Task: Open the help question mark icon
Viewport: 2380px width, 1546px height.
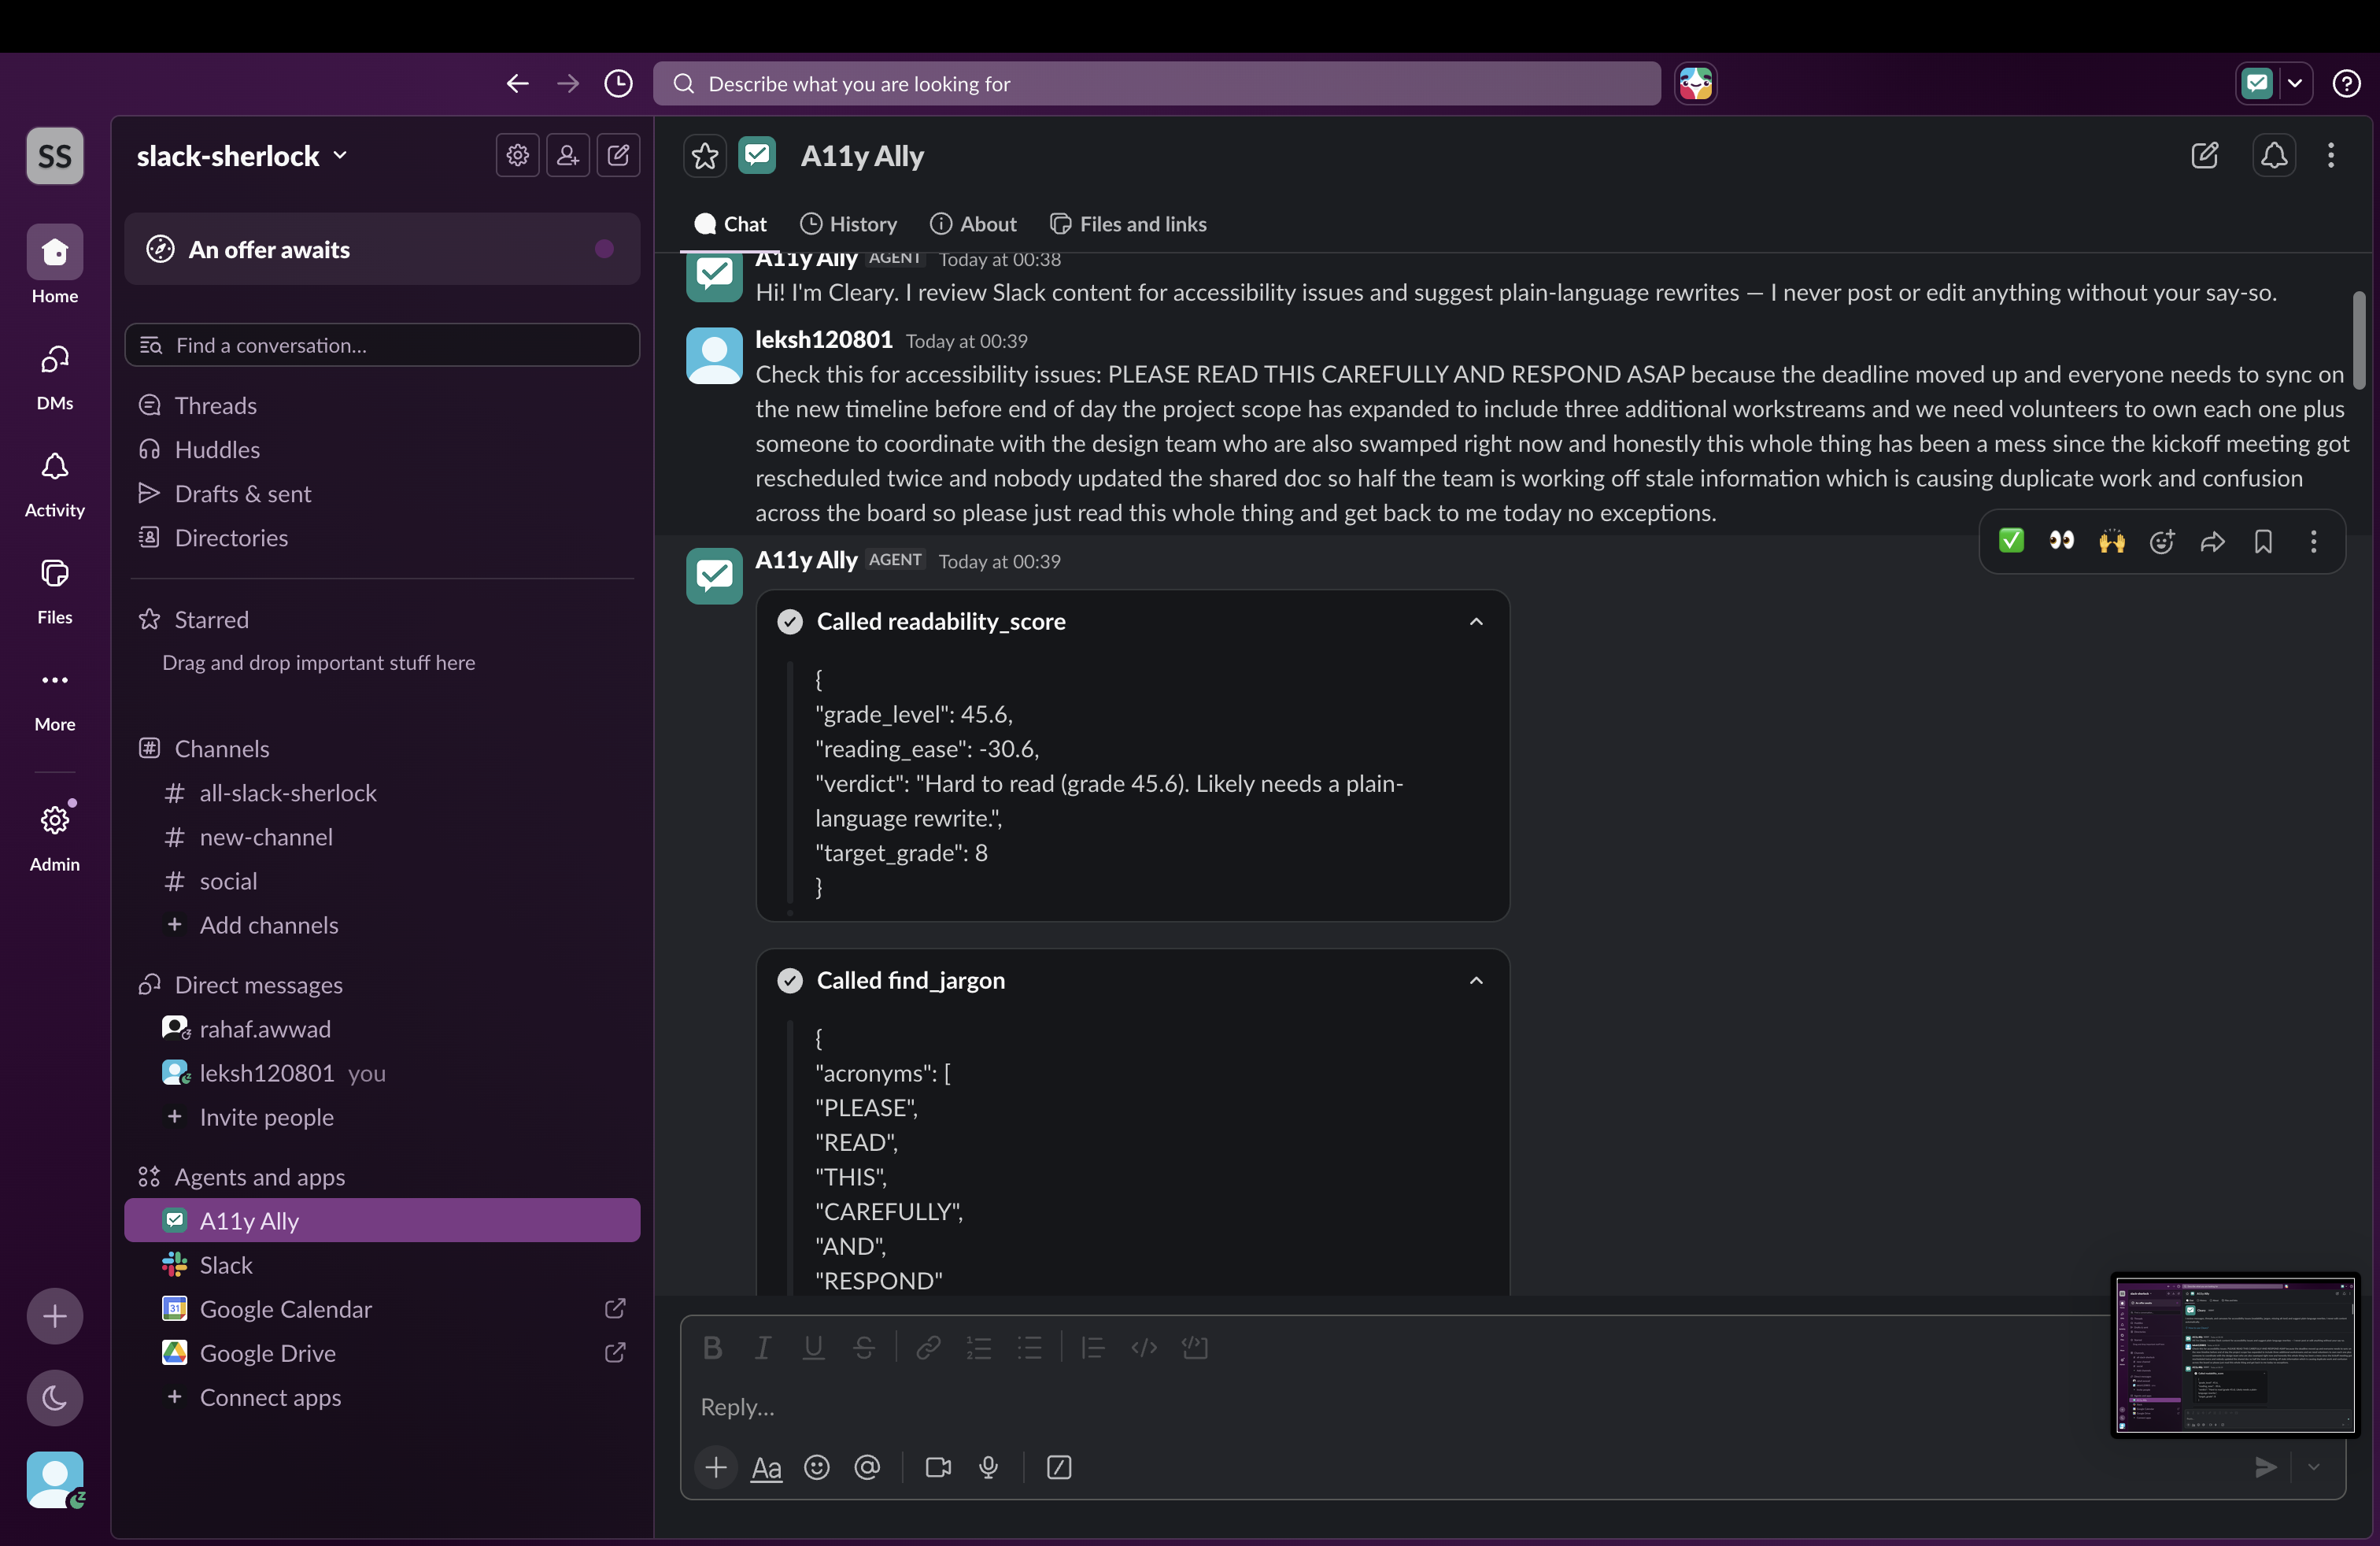Action: click(2346, 84)
